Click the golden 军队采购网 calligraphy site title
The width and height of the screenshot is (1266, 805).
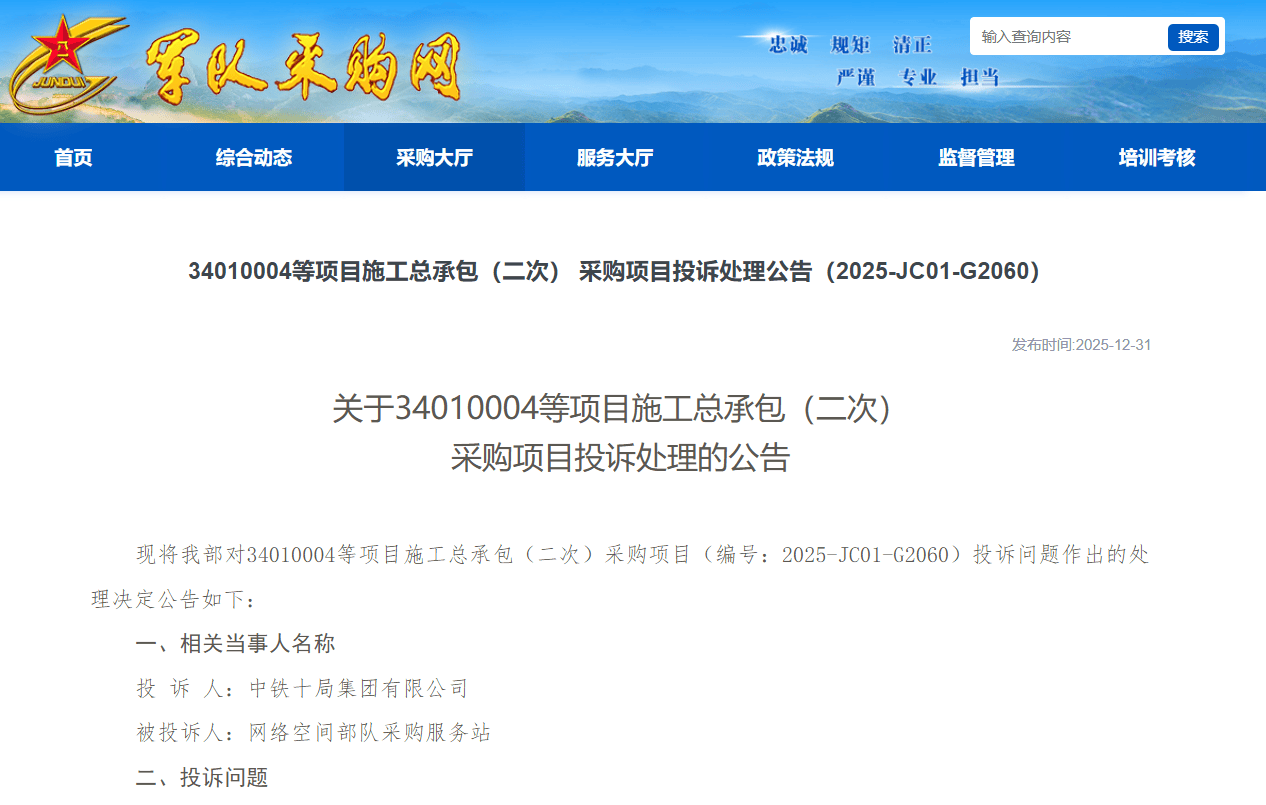[303, 66]
